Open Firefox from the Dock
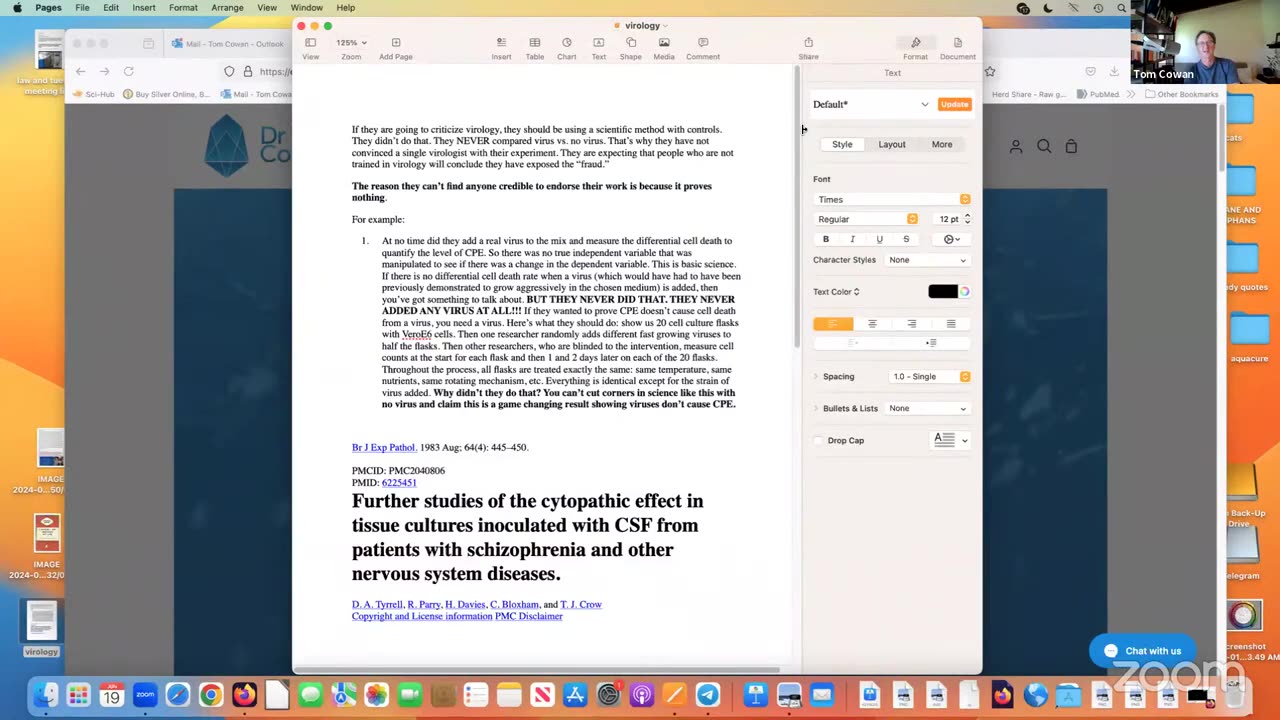This screenshot has width=1280, height=720. coord(244,695)
